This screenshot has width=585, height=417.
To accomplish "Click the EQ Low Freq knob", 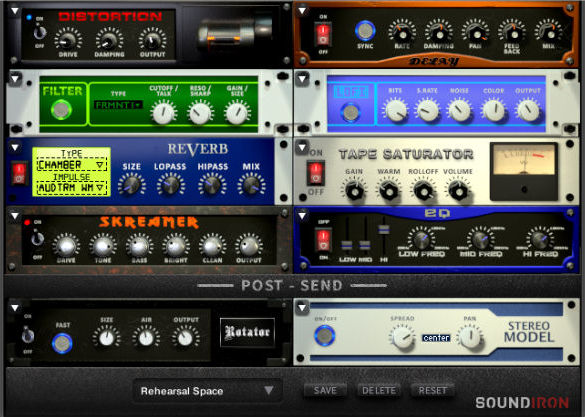I will 422,240.
